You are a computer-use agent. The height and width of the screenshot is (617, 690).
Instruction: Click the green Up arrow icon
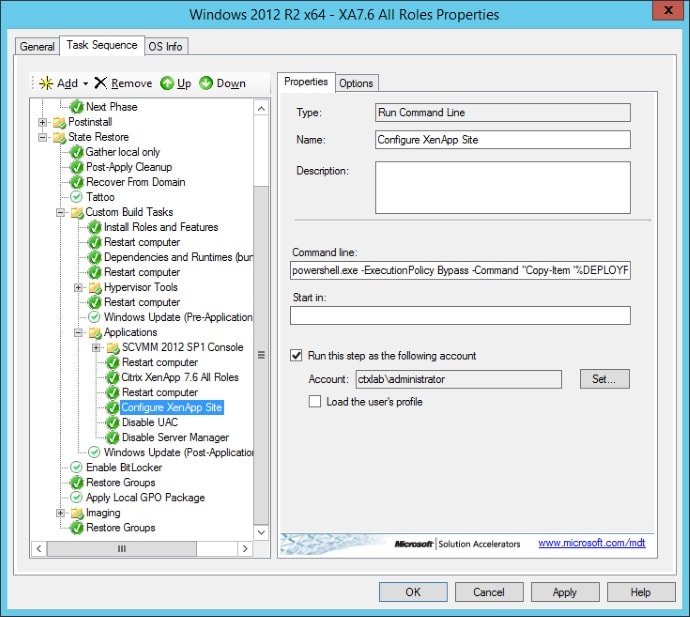click(x=167, y=83)
